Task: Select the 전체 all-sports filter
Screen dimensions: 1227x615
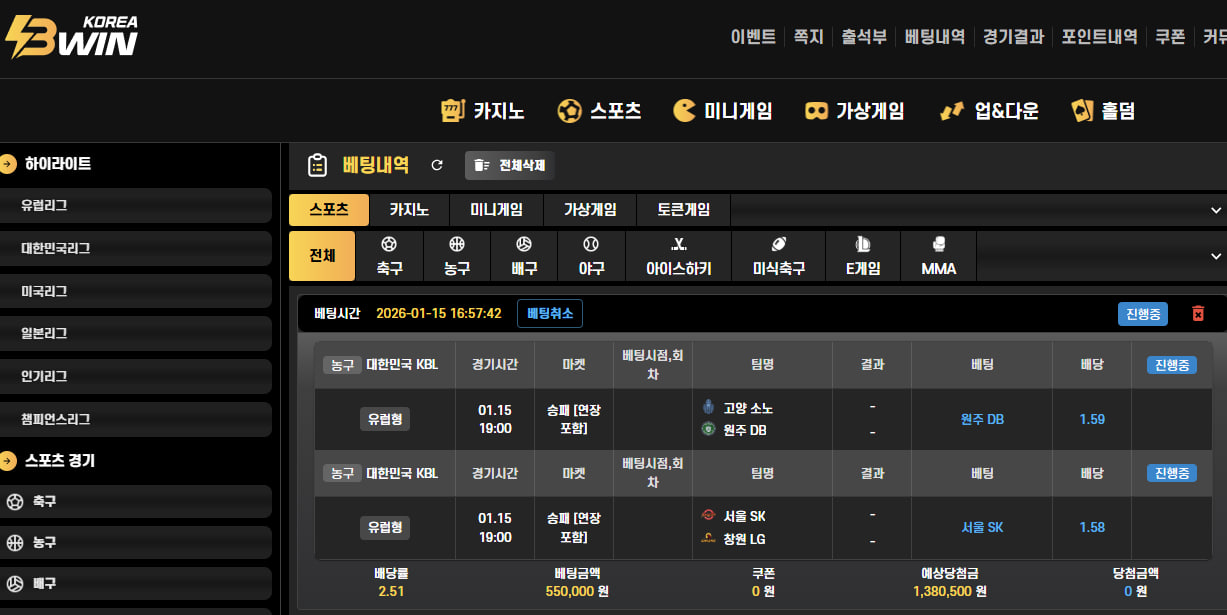Action: click(x=322, y=256)
